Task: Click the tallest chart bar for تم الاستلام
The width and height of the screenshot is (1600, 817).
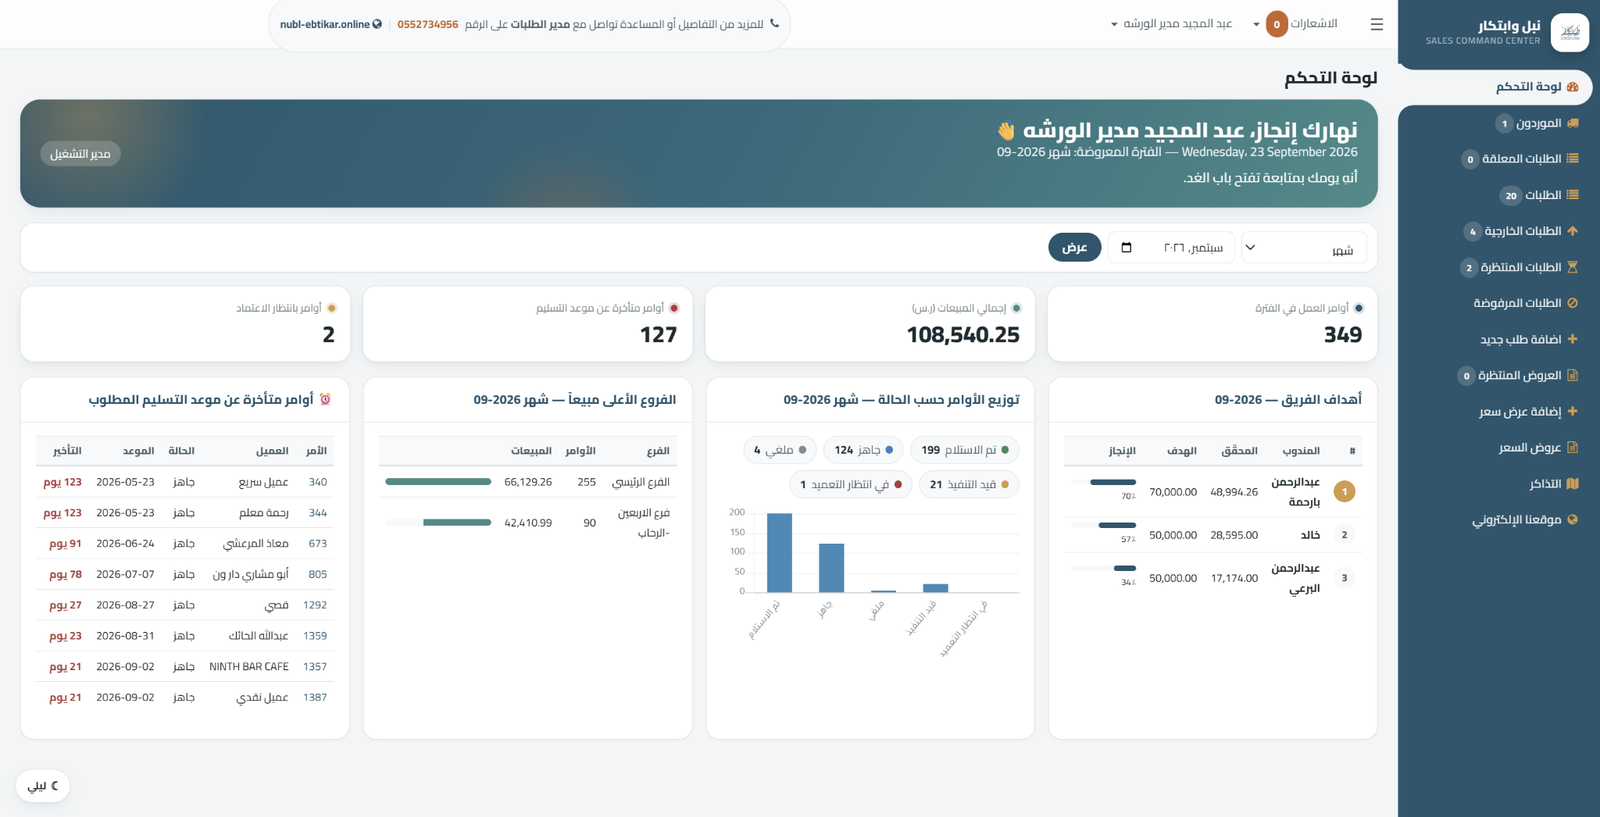Action: [779, 553]
